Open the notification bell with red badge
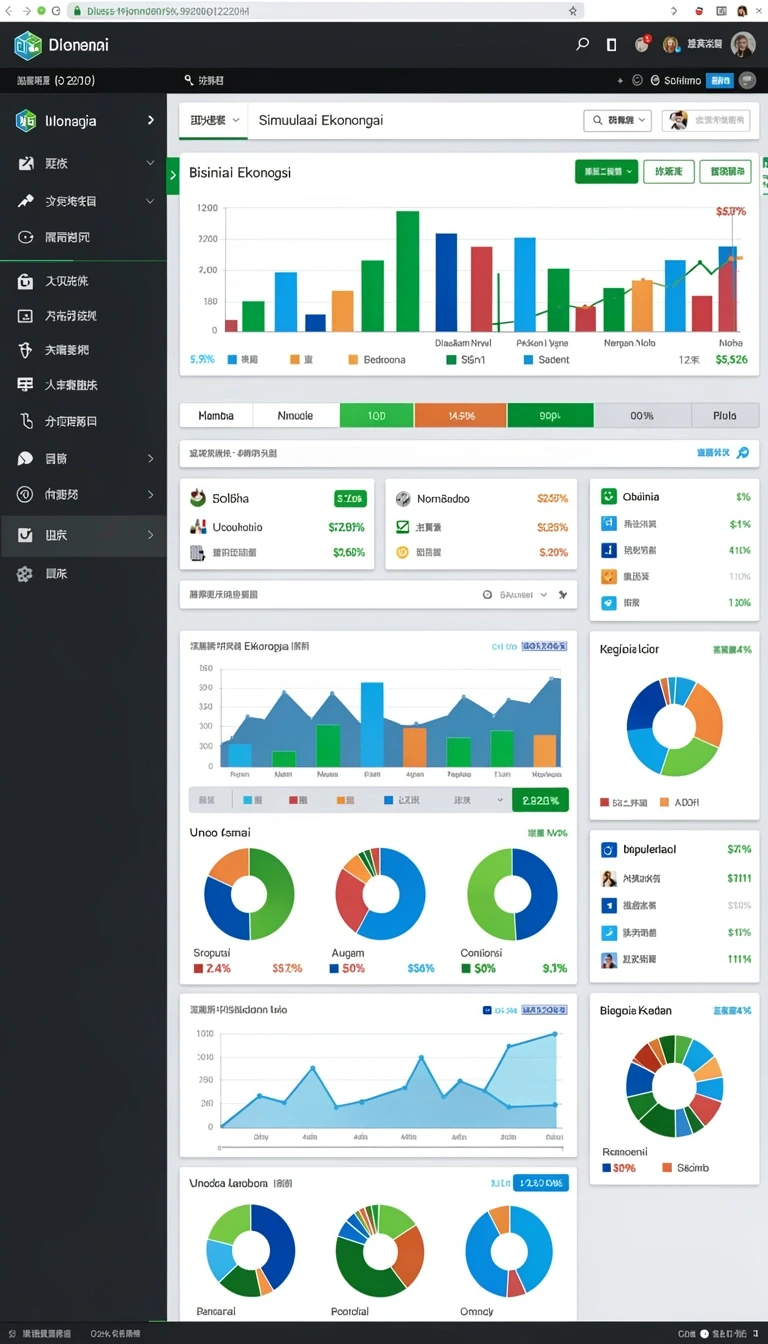768x1344 pixels. 642,44
